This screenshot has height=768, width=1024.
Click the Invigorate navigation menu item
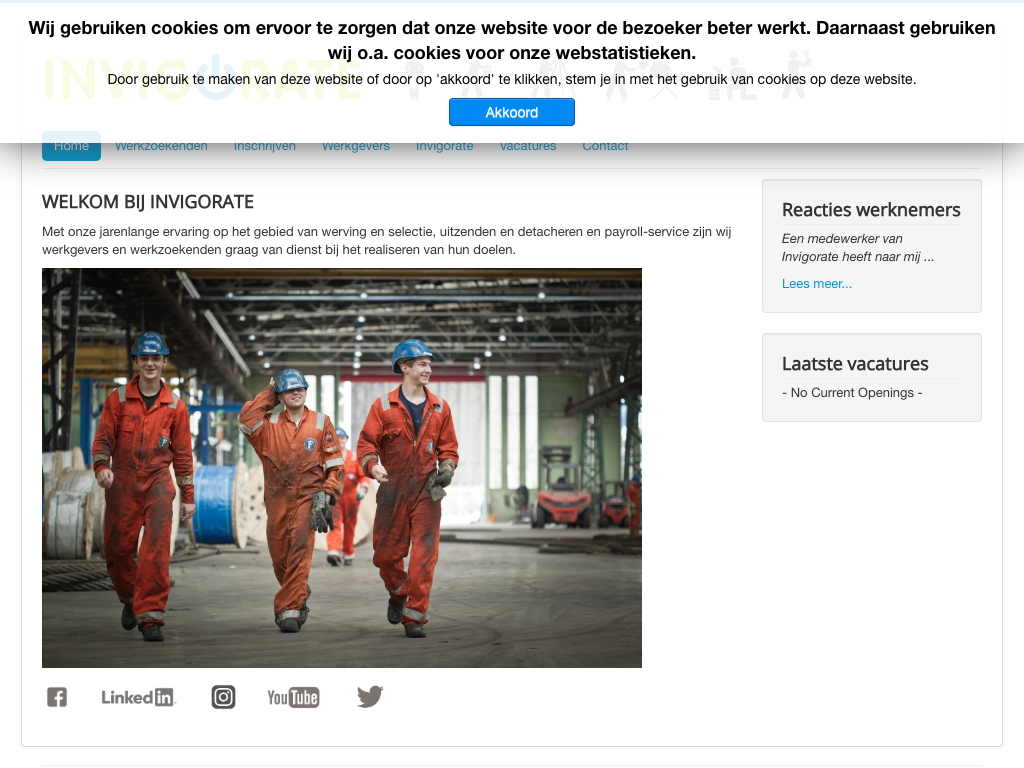[445, 147]
